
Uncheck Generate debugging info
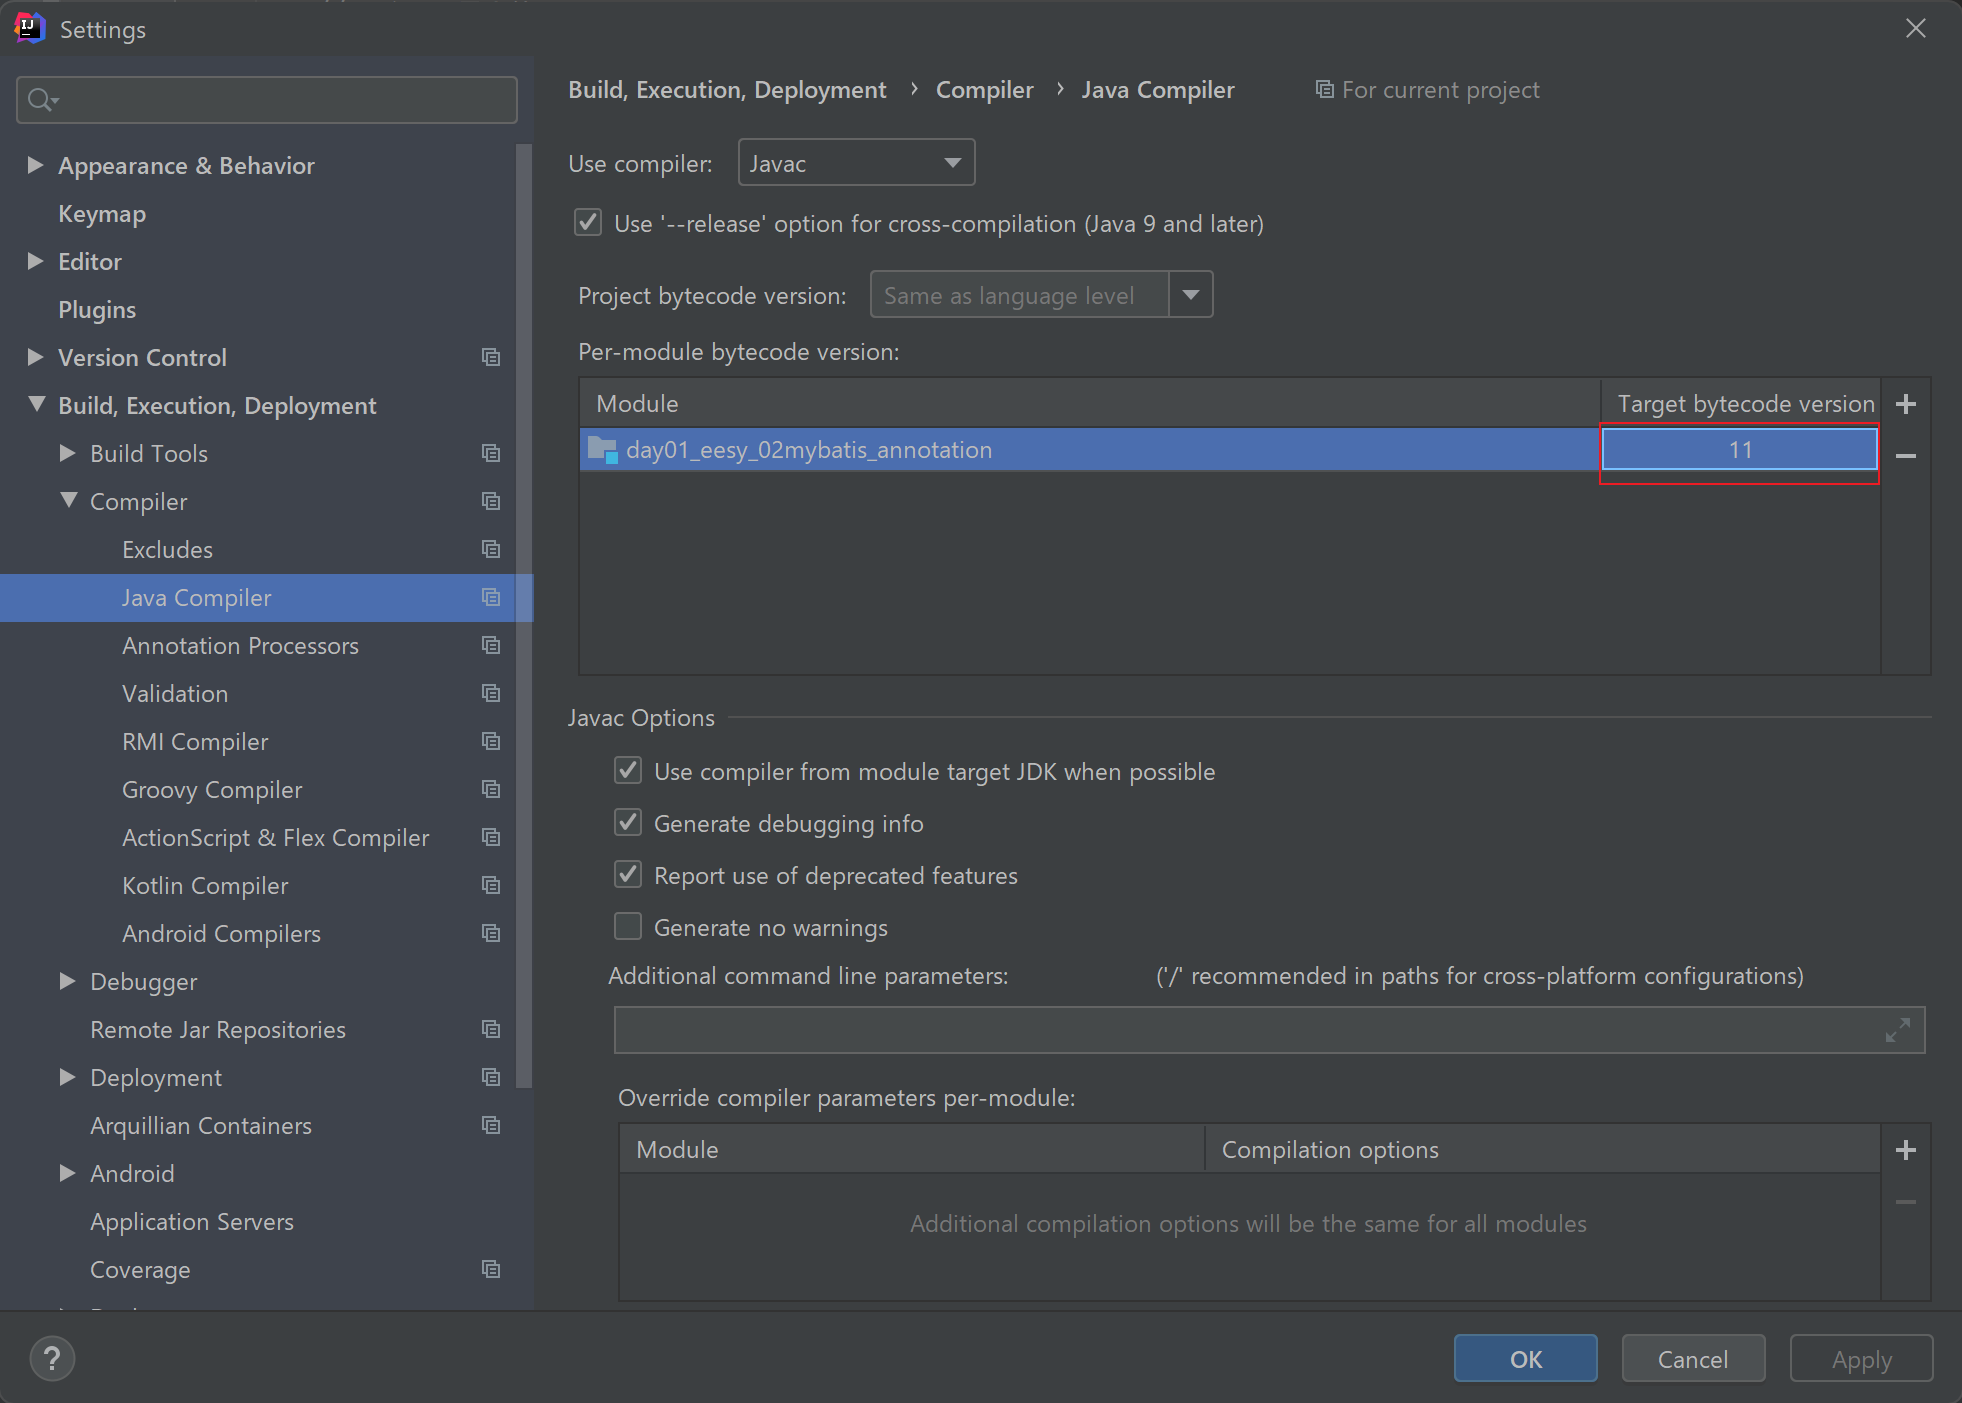[628, 823]
